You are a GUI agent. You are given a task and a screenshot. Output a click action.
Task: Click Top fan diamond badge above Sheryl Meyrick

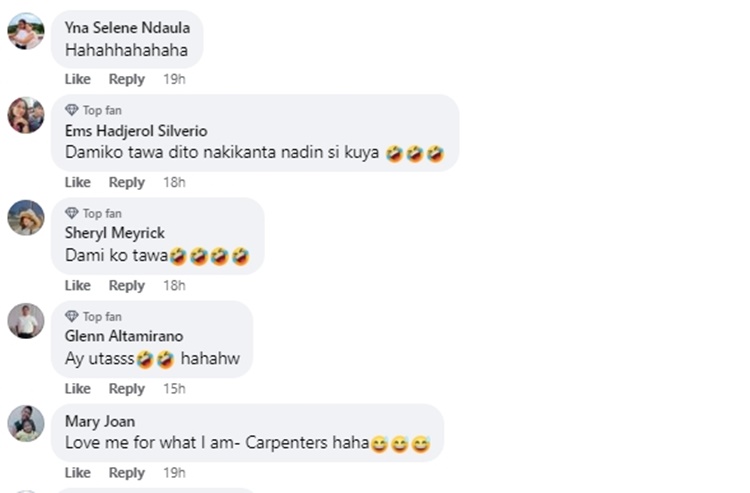(x=71, y=213)
